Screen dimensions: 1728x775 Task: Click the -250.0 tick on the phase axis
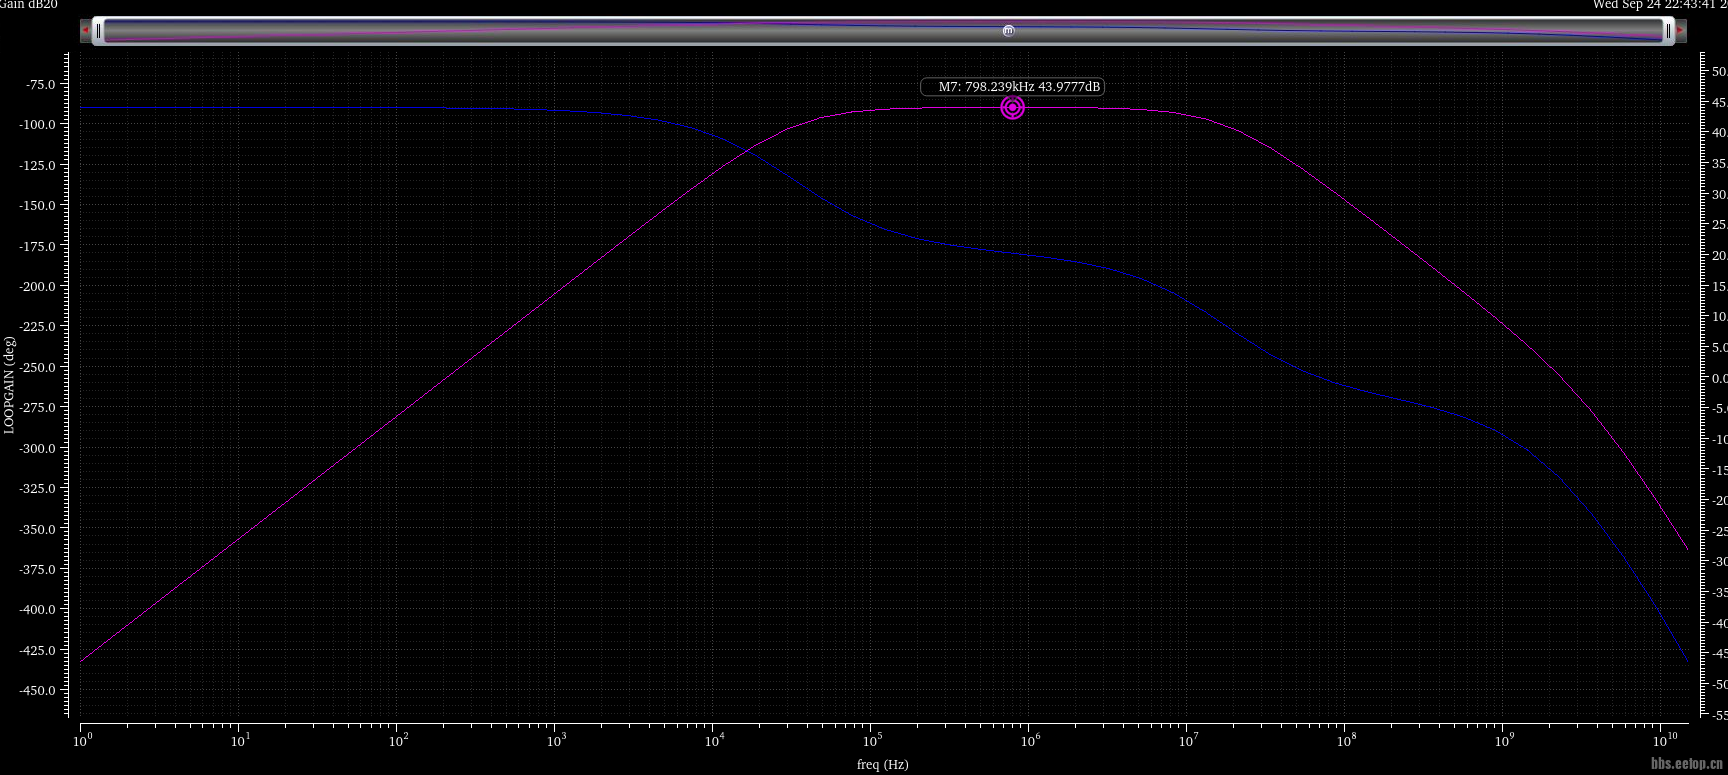[36, 368]
